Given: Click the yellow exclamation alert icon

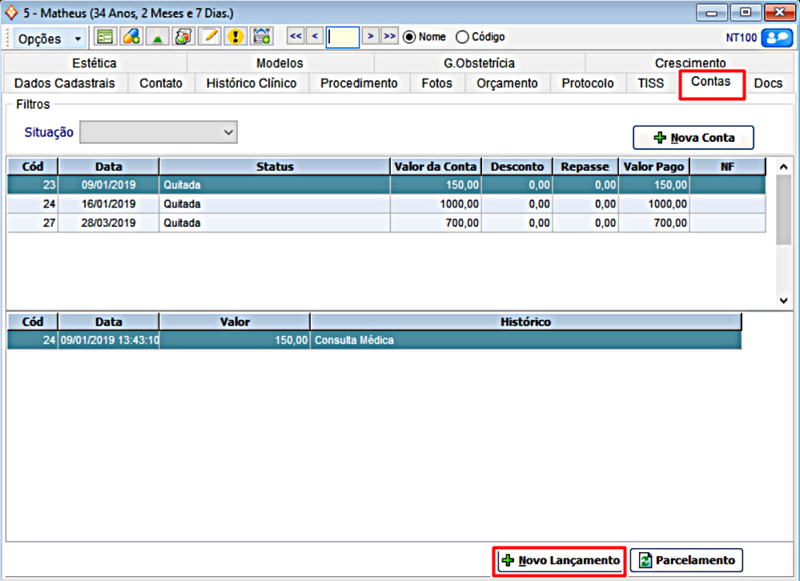Looking at the screenshot, I should click(235, 37).
